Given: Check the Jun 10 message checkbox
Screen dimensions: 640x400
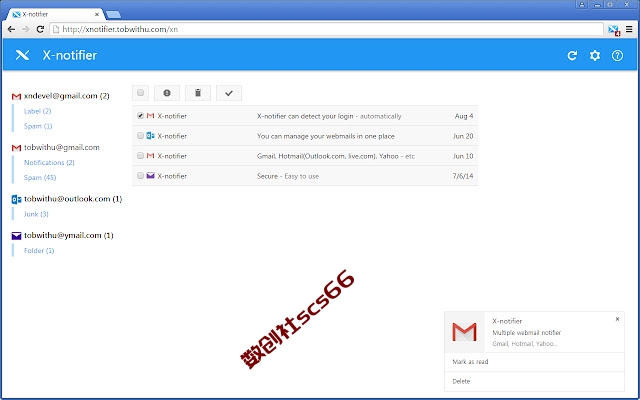Looking at the screenshot, I should [140, 156].
